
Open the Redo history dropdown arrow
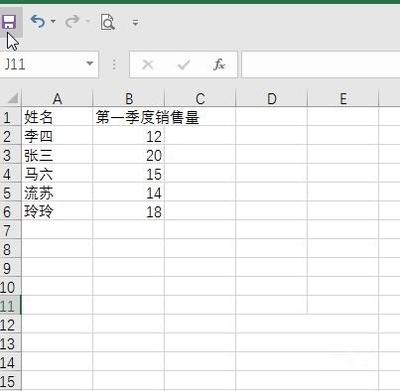88,22
